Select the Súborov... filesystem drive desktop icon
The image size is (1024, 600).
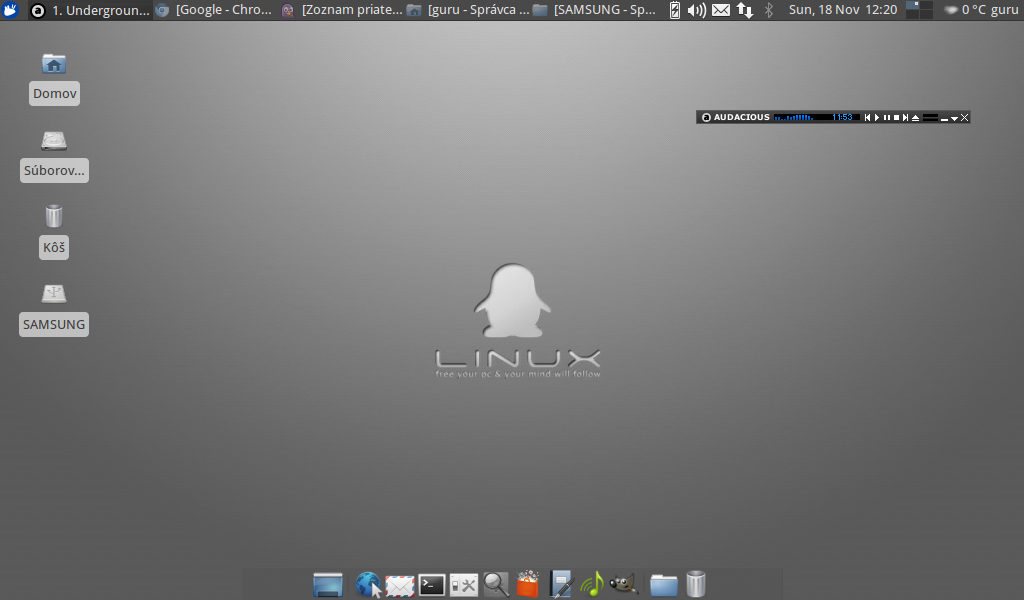[x=54, y=155]
